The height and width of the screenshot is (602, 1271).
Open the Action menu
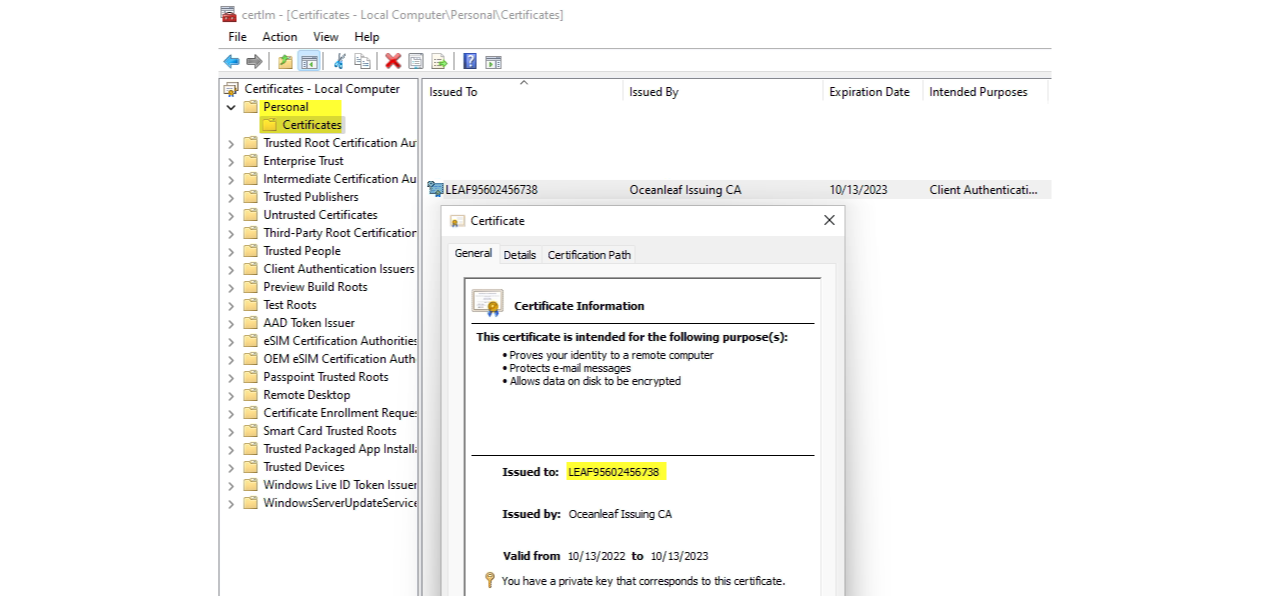tap(279, 36)
